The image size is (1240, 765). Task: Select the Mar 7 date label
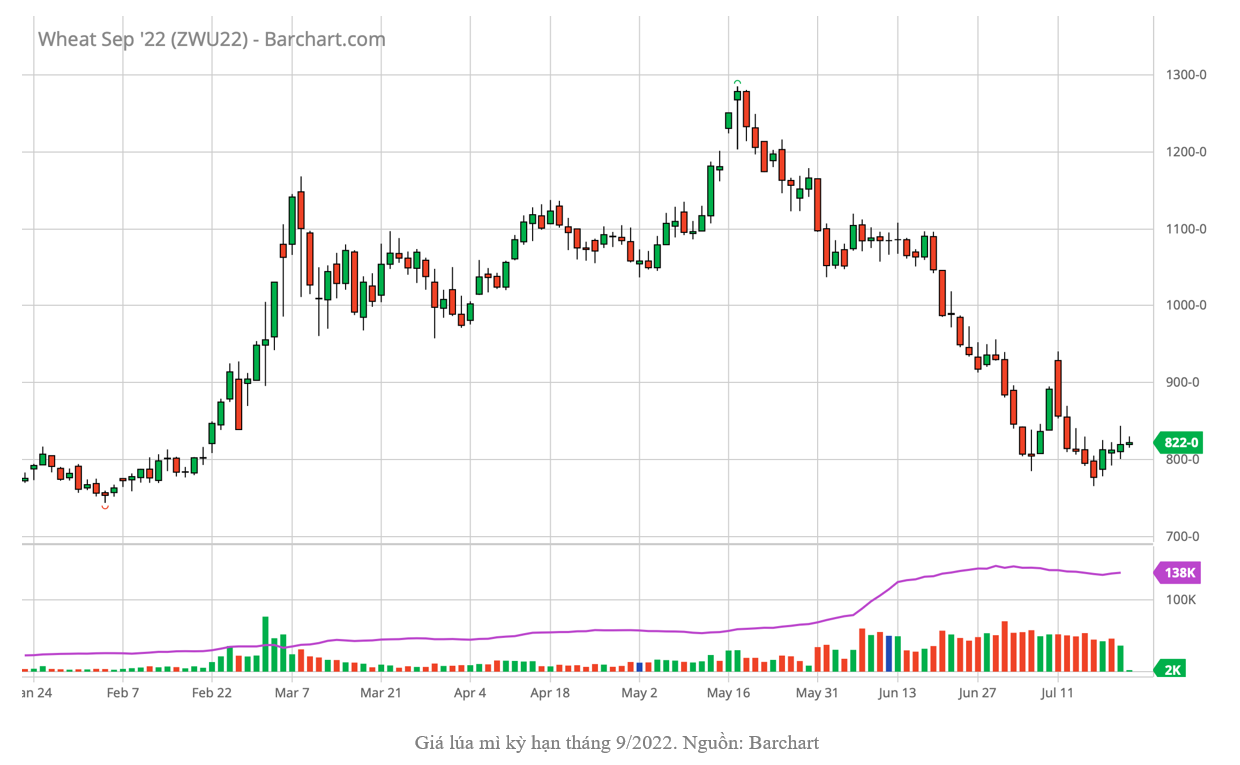tap(292, 692)
